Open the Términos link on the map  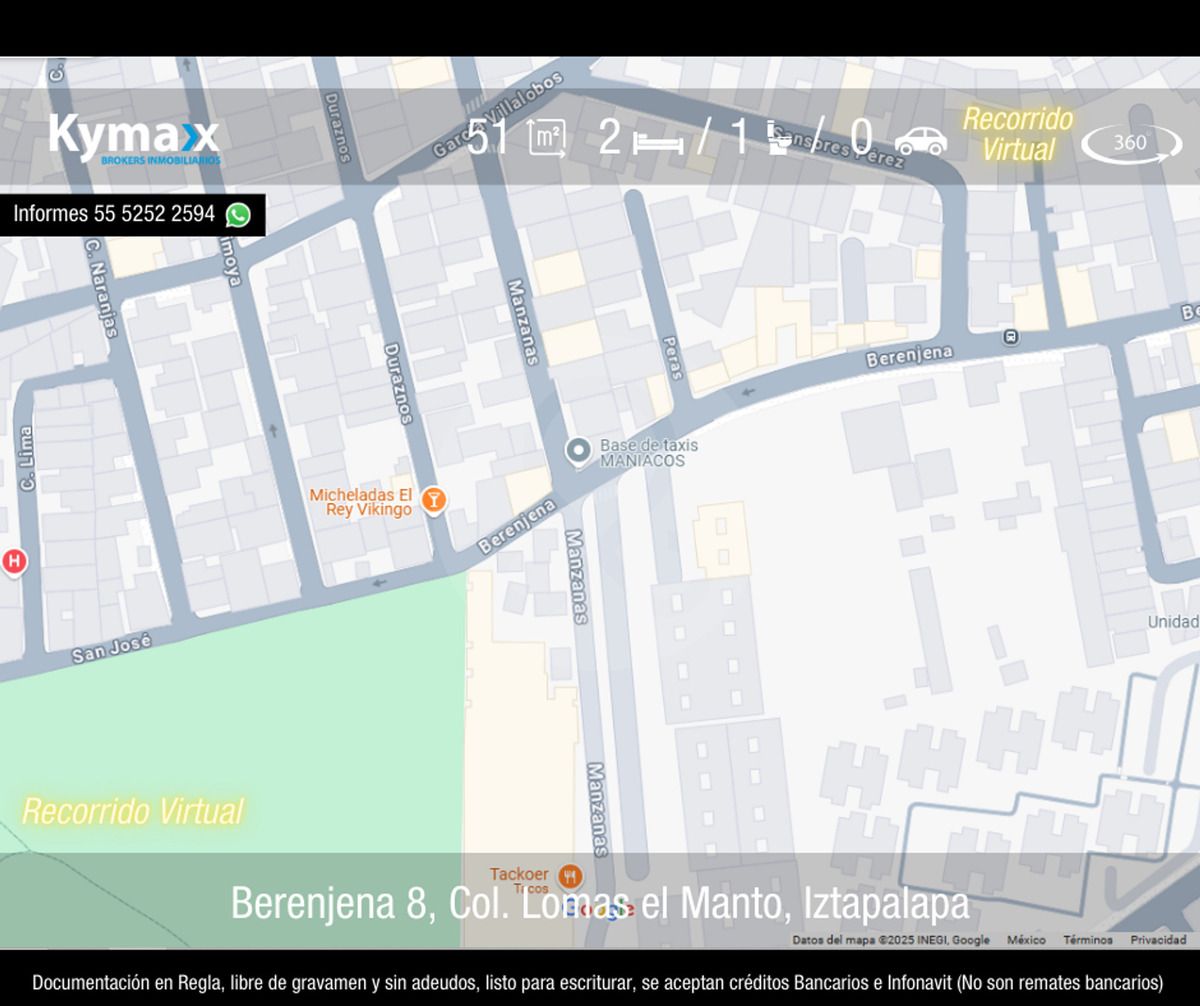[1088, 940]
